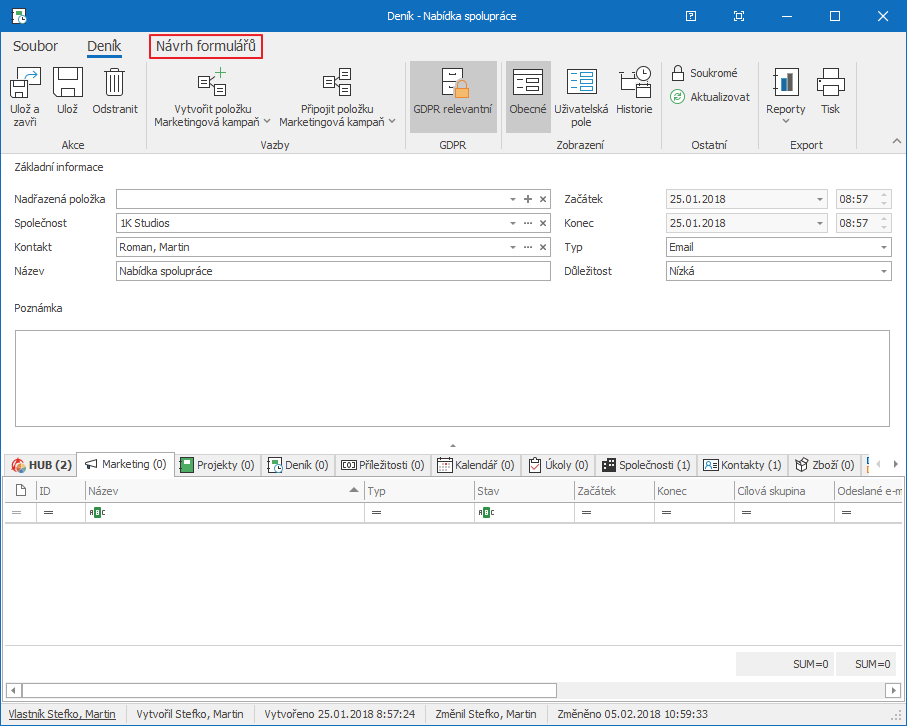The width and height of the screenshot is (907, 726).
Task: Click the document icon column header
Action: click(x=21, y=491)
